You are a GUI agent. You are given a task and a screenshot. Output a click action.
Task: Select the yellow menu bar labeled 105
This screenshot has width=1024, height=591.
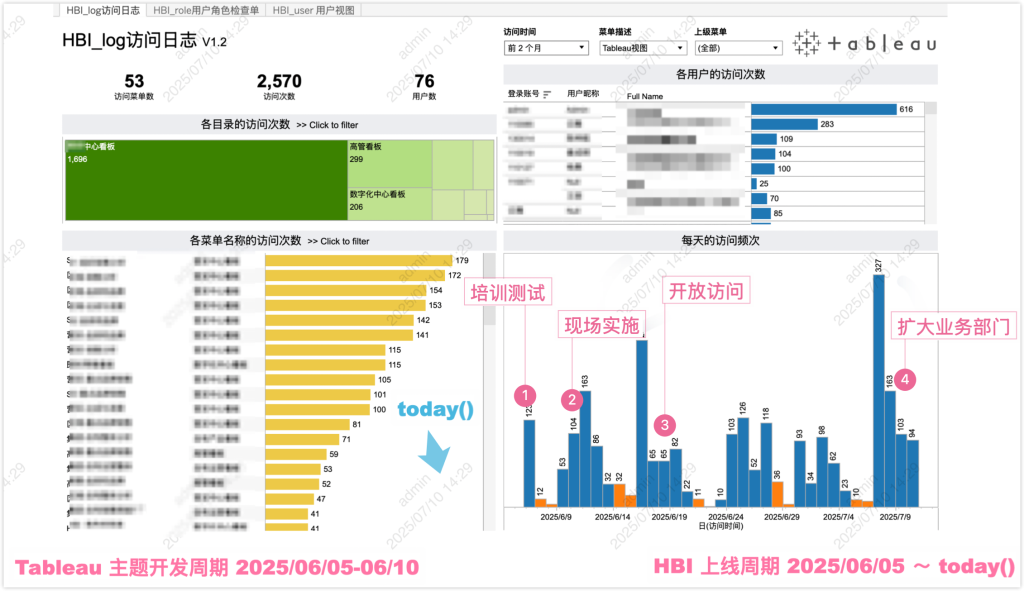point(320,380)
